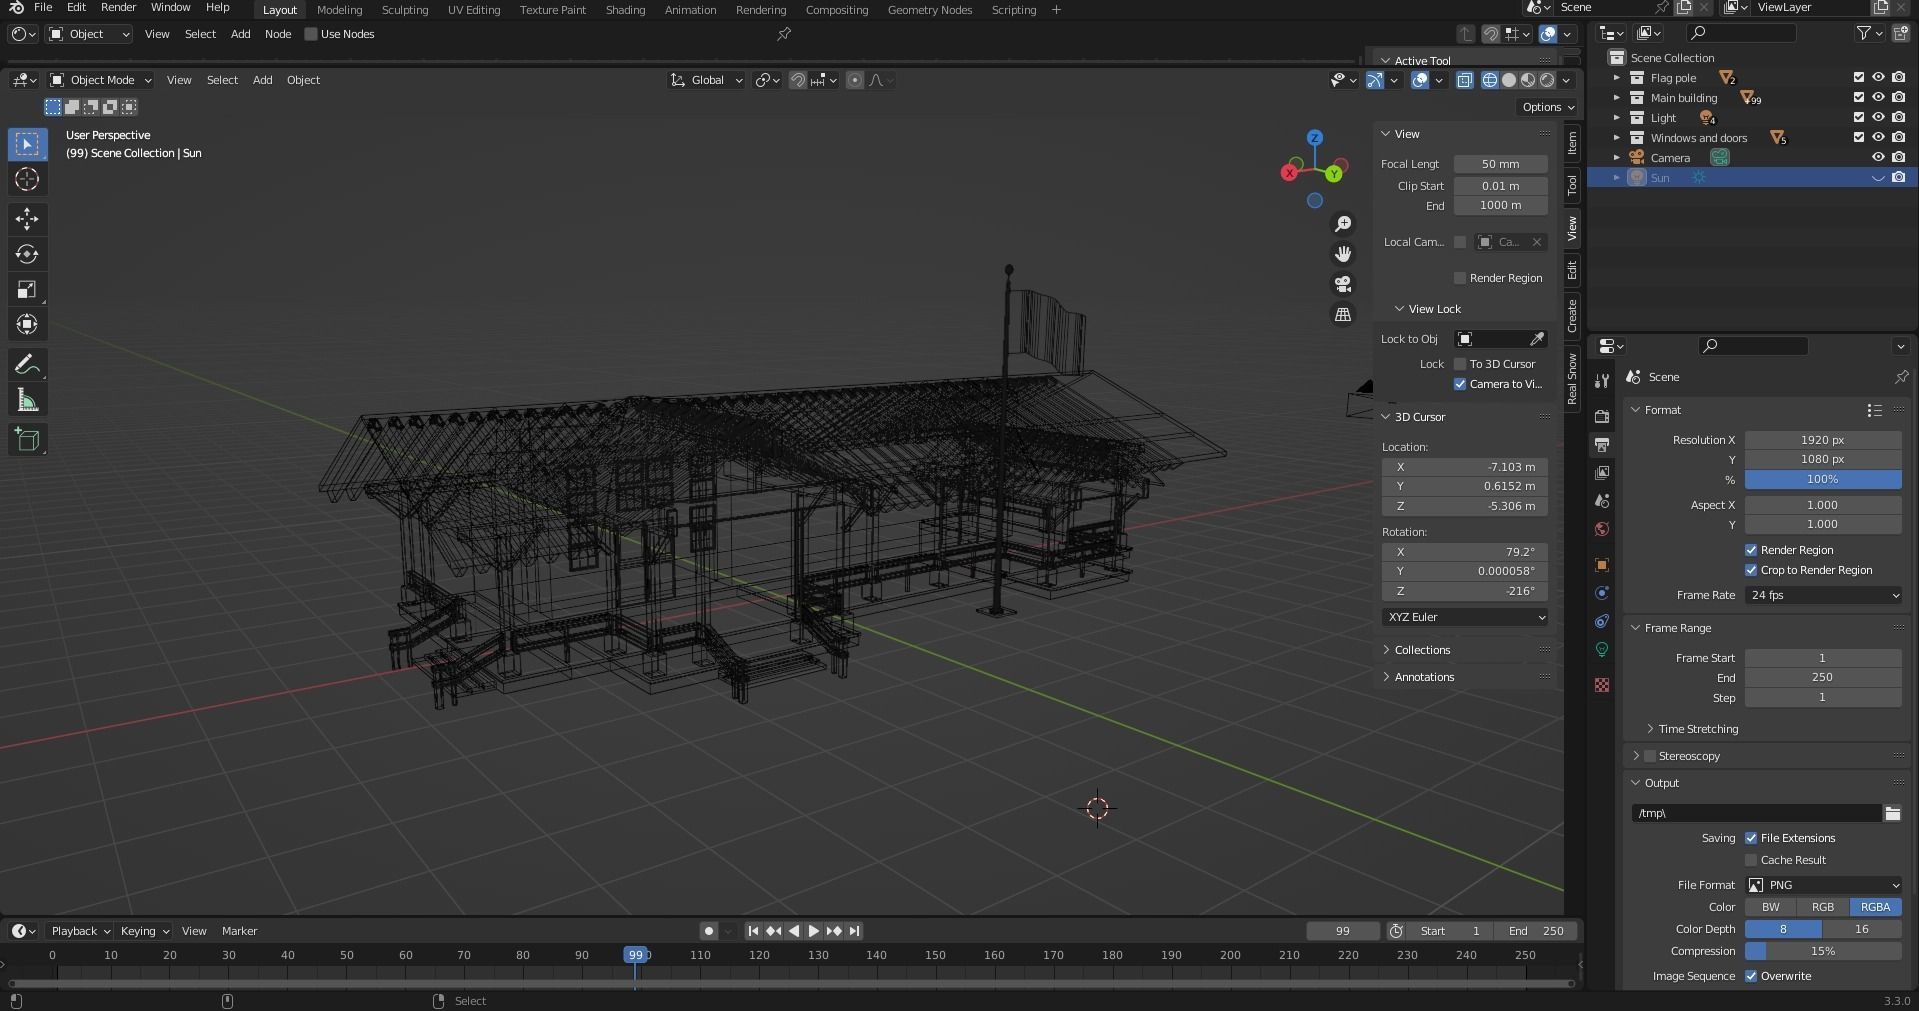Disable Windows and doors in renders

pyautogui.click(x=1898, y=138)
